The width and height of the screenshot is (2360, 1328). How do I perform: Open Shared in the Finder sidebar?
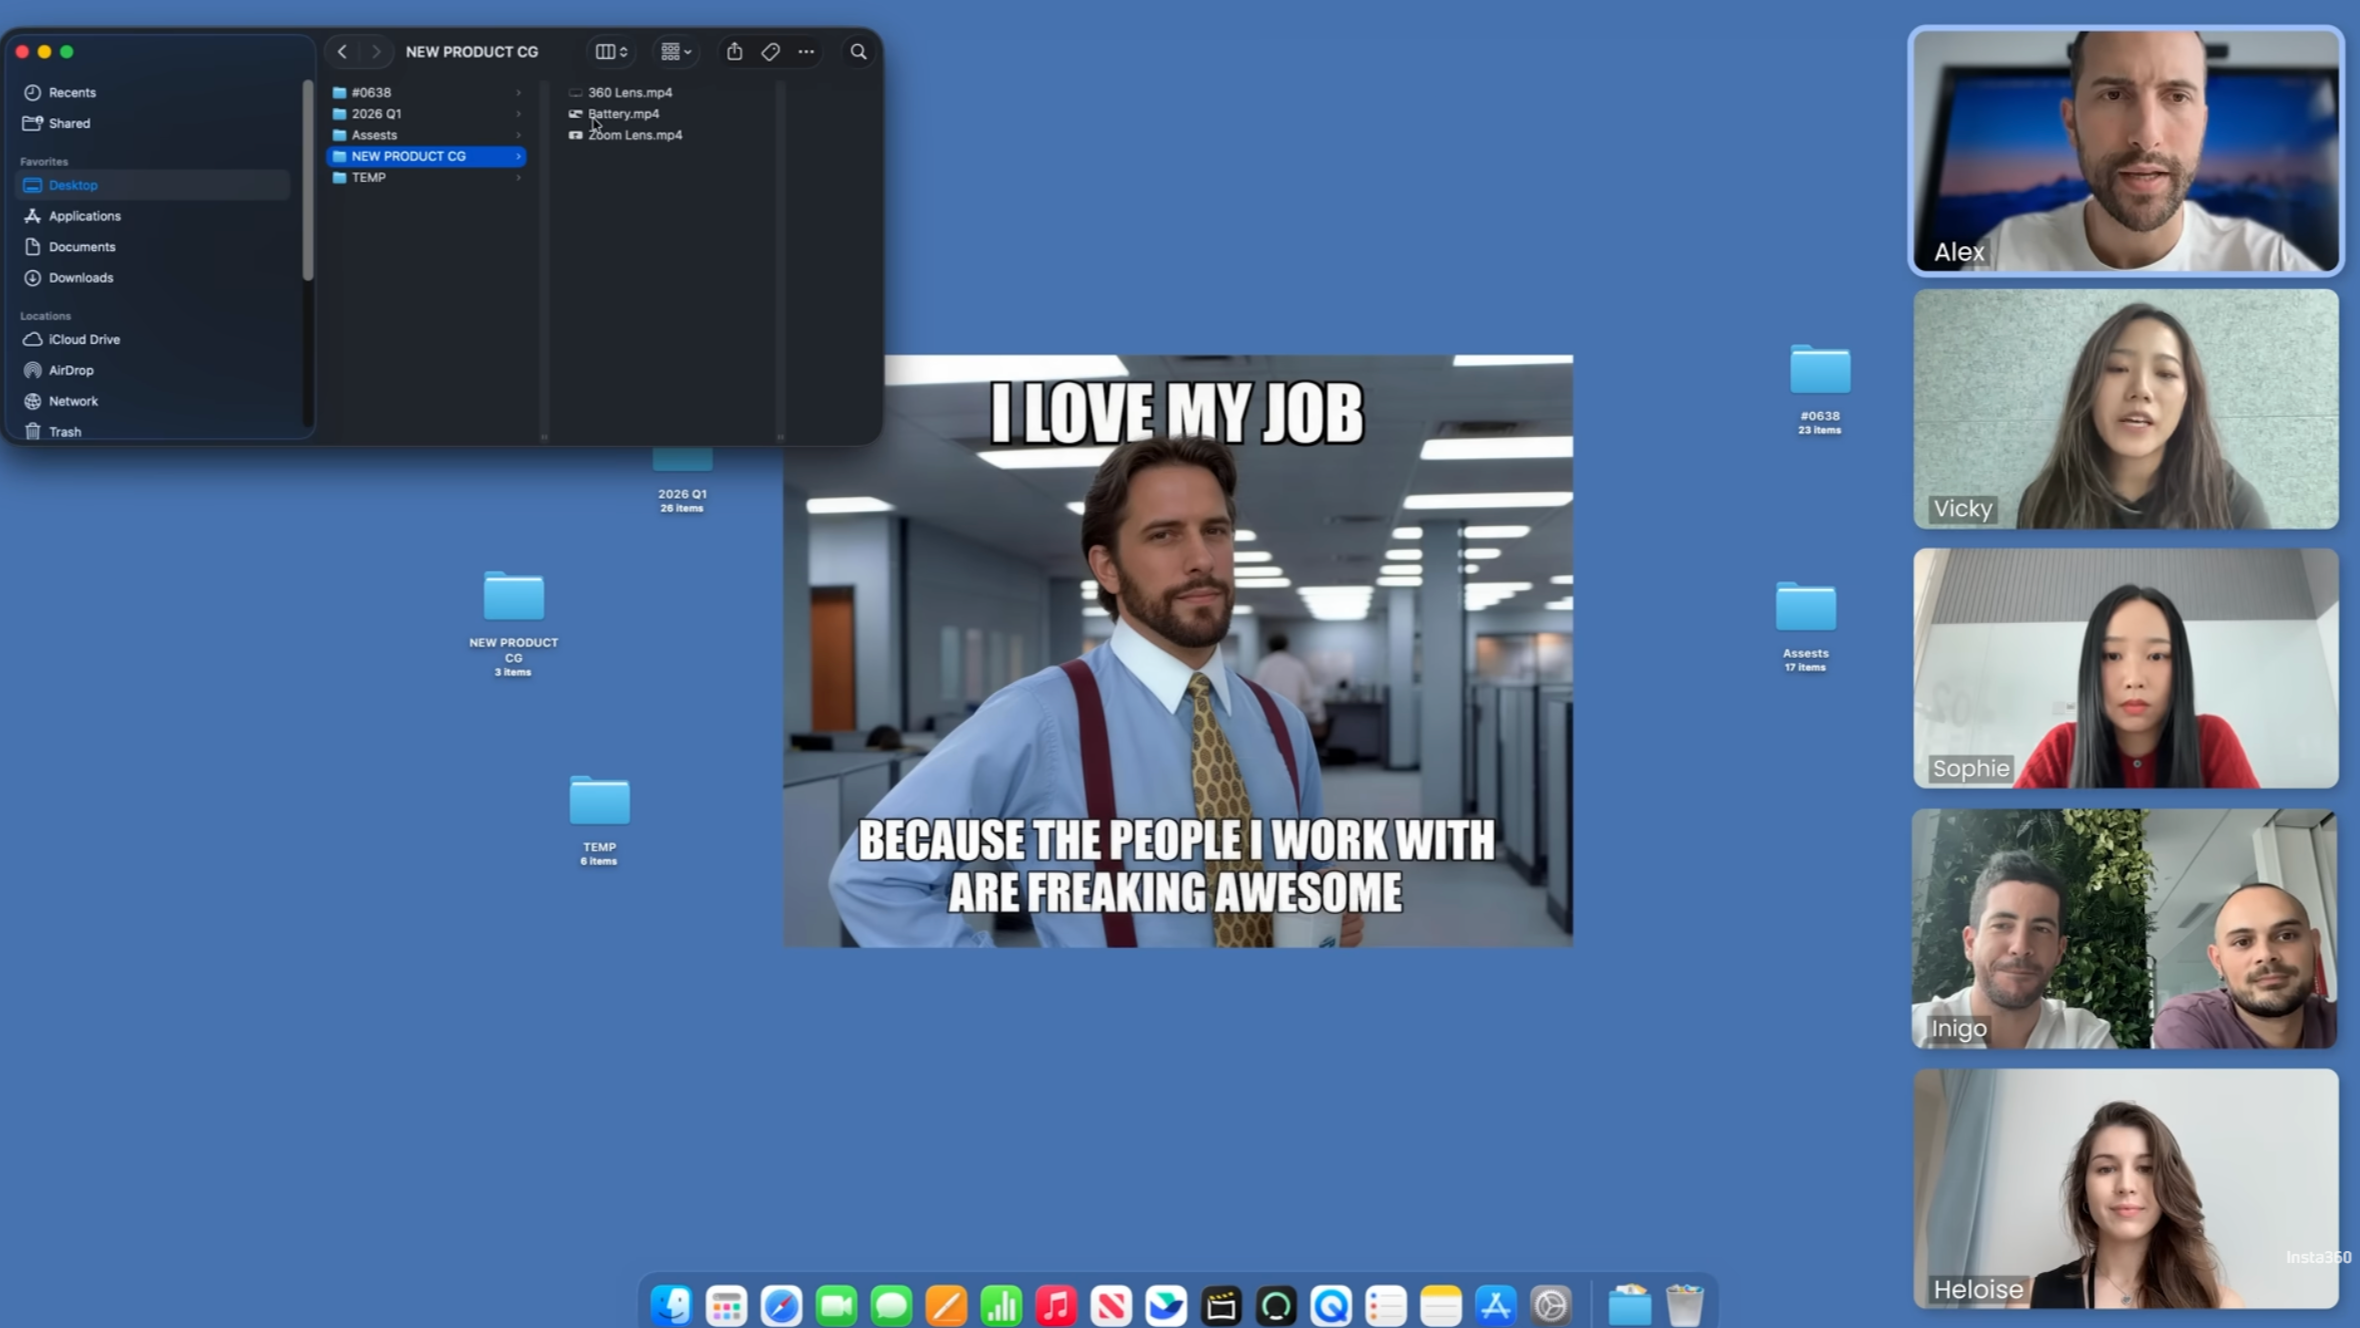[153, 123]
